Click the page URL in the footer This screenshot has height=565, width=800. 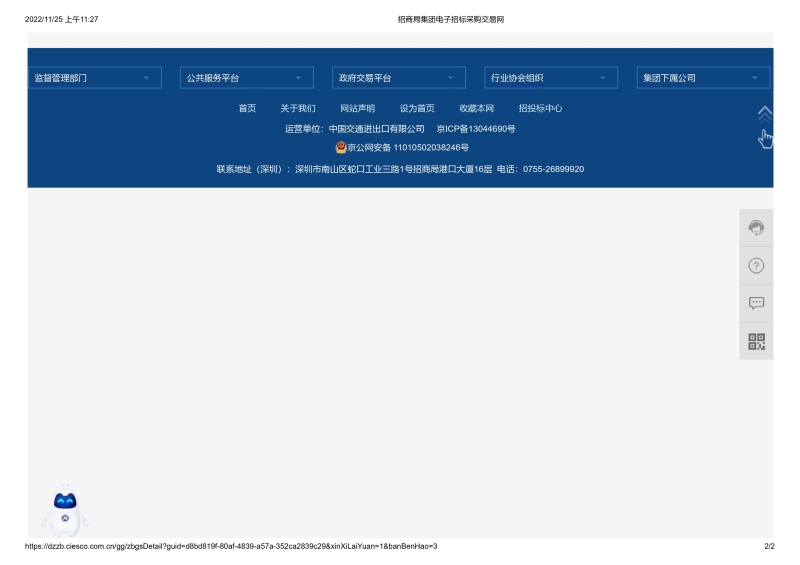231,546
